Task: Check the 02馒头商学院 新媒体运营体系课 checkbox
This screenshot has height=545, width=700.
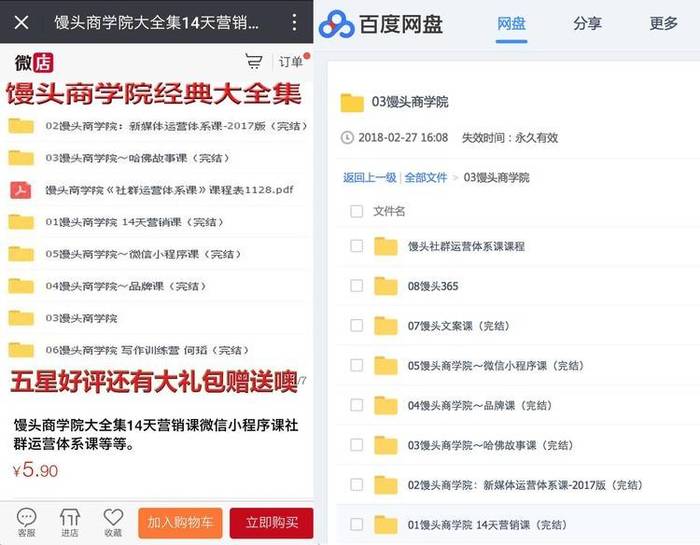Action: click(x=357, y=485)
